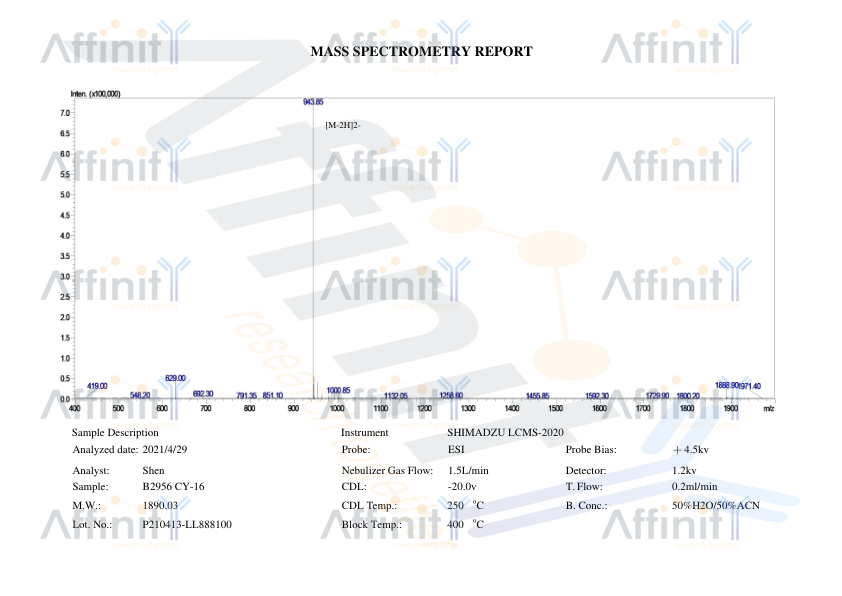The height and width of the screenshot is (596, 842).
Task: Click the 1000.85 peak label
Action: pos(338,390)
